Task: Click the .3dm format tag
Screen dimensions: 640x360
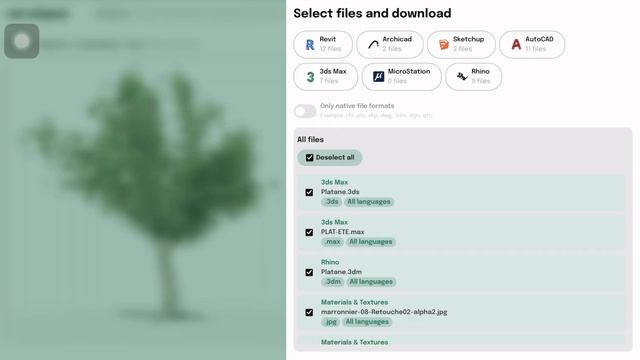Action: [333, 282]
